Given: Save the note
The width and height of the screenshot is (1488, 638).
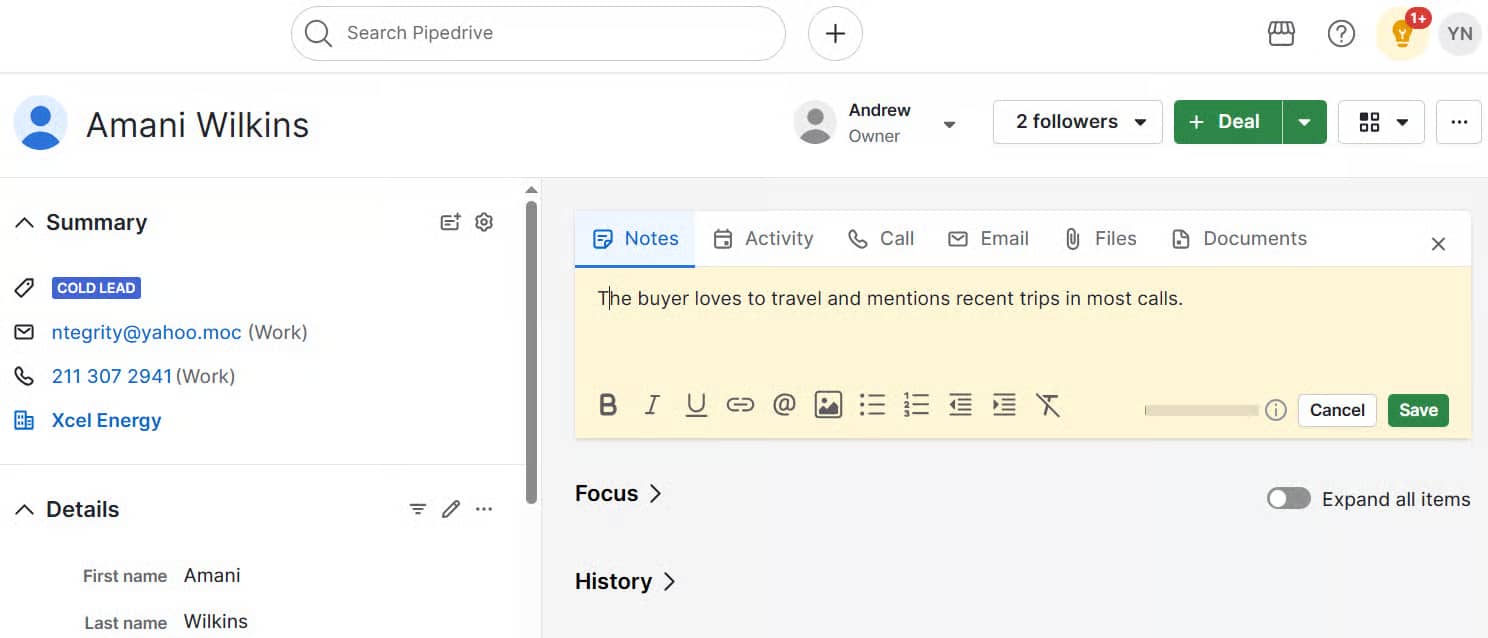Looking at the screenshot, I should pos(1418,410).
